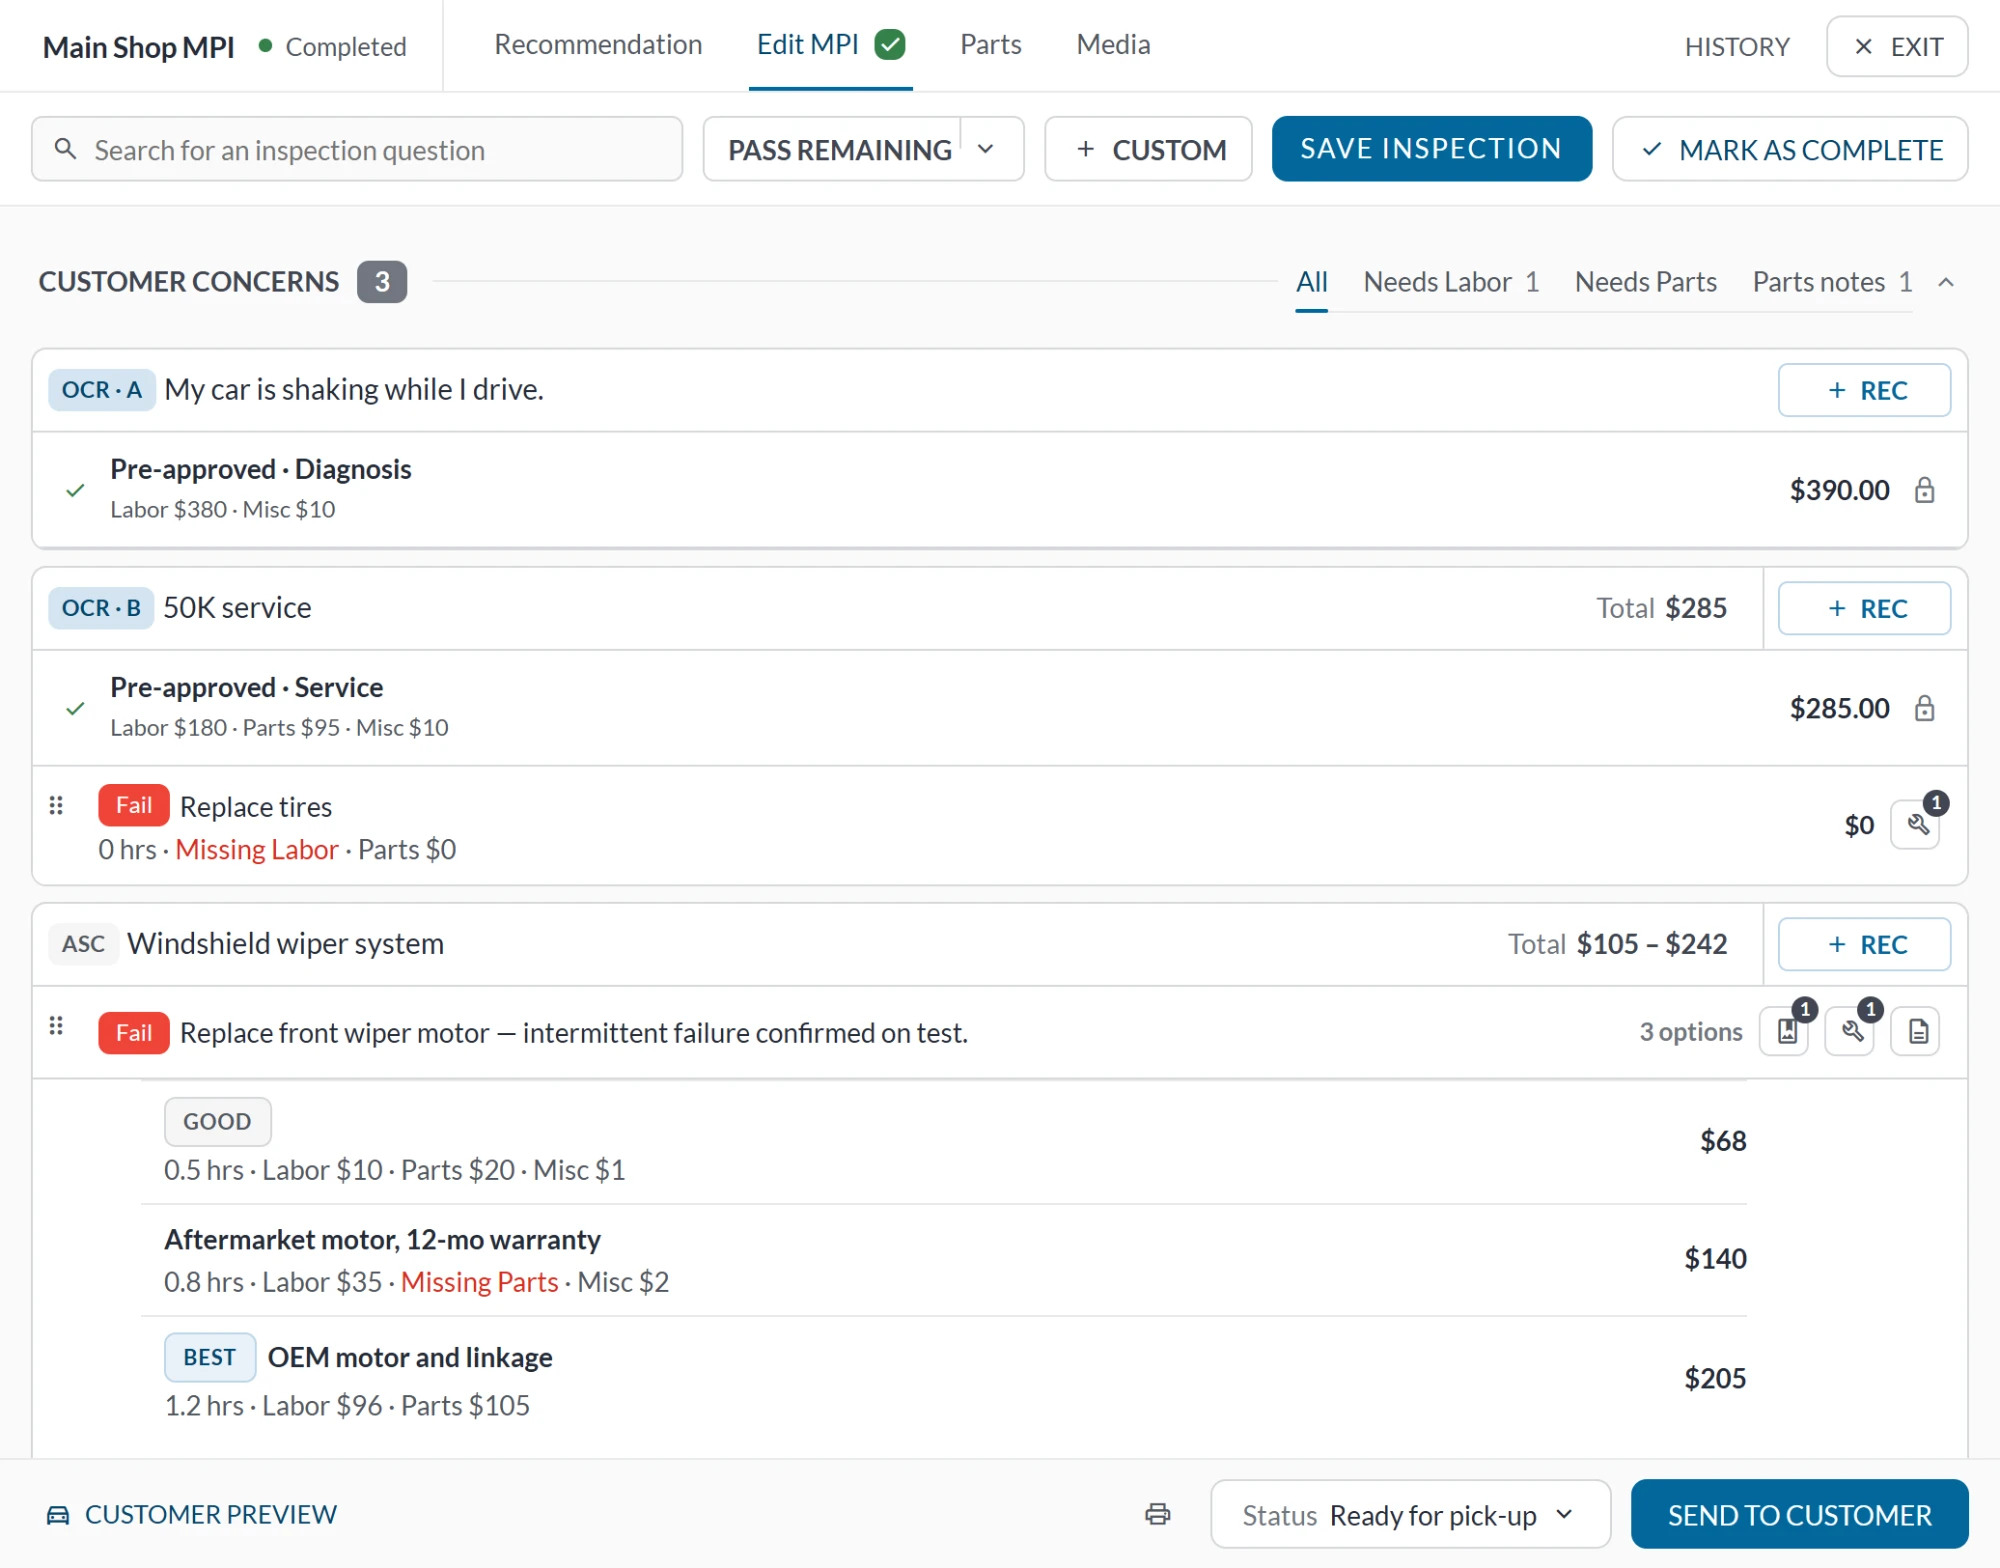Collapse the Customer Concerns section chevron
The width and height of the screenshot is (2000, 1568).
pos(1946,282)
